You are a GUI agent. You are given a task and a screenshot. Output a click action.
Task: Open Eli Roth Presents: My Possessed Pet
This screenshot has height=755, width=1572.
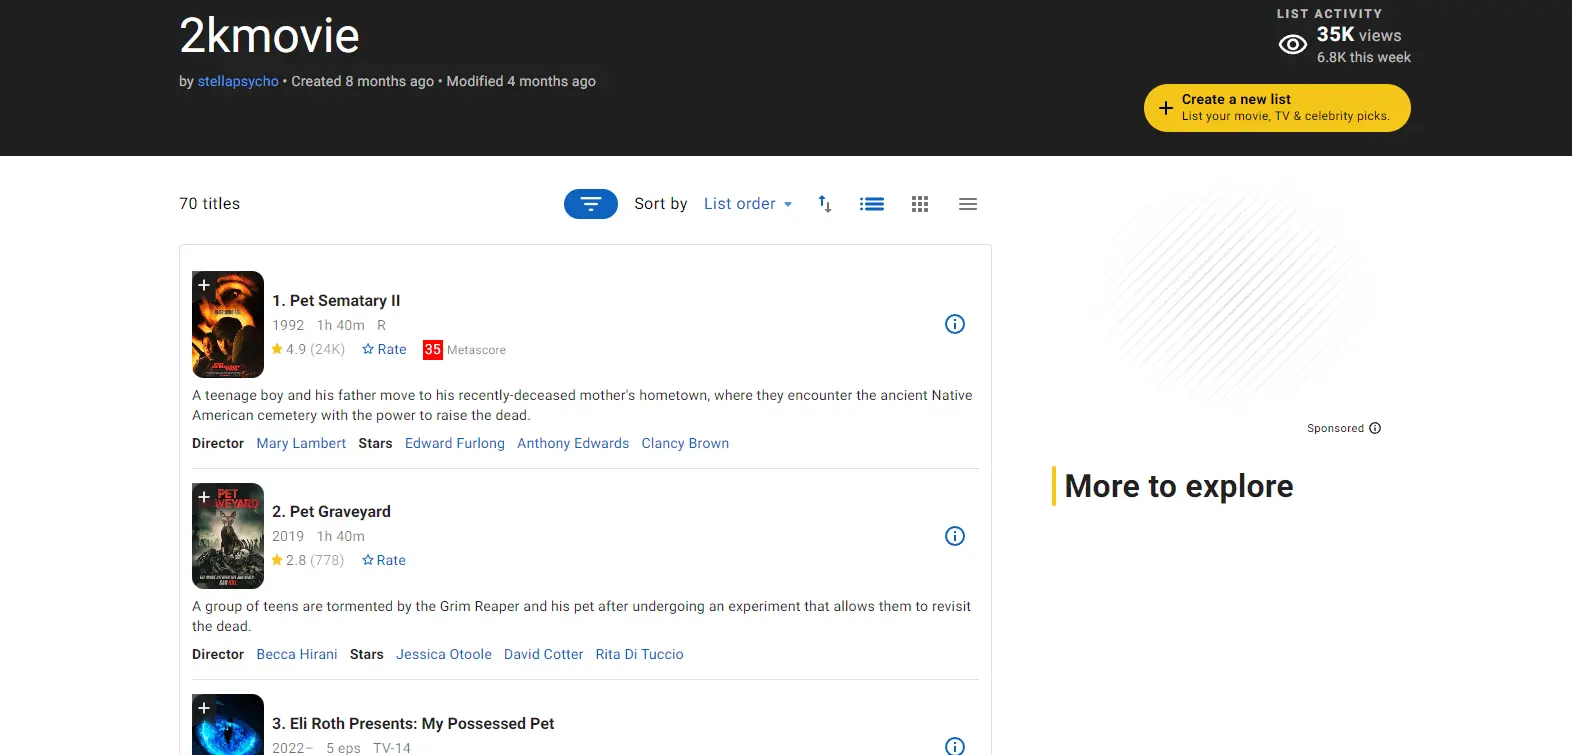[x=413, y=724]
